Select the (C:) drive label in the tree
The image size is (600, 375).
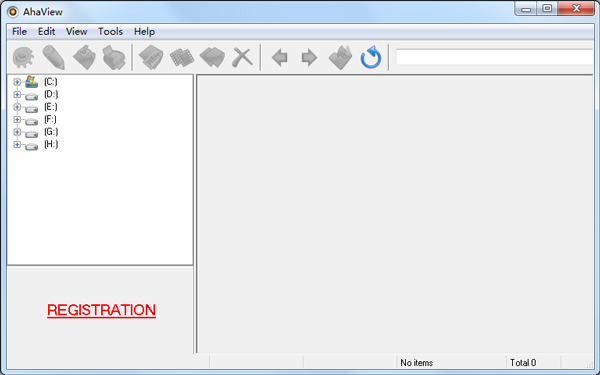point(51,82)
